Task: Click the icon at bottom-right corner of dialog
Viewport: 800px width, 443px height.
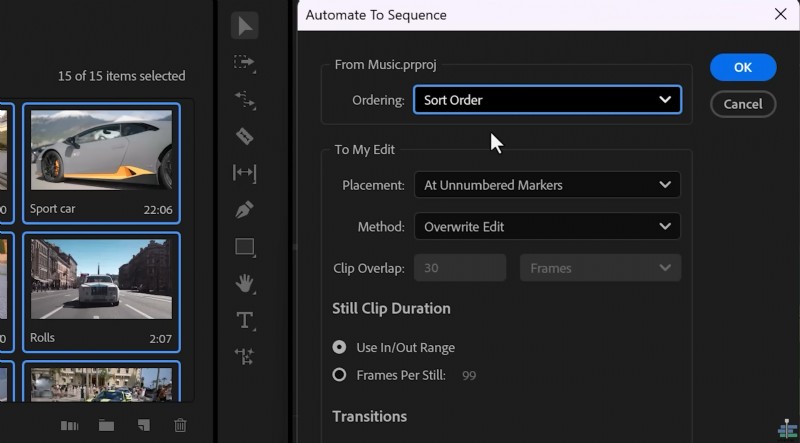Action: click(x=788, y=430)
